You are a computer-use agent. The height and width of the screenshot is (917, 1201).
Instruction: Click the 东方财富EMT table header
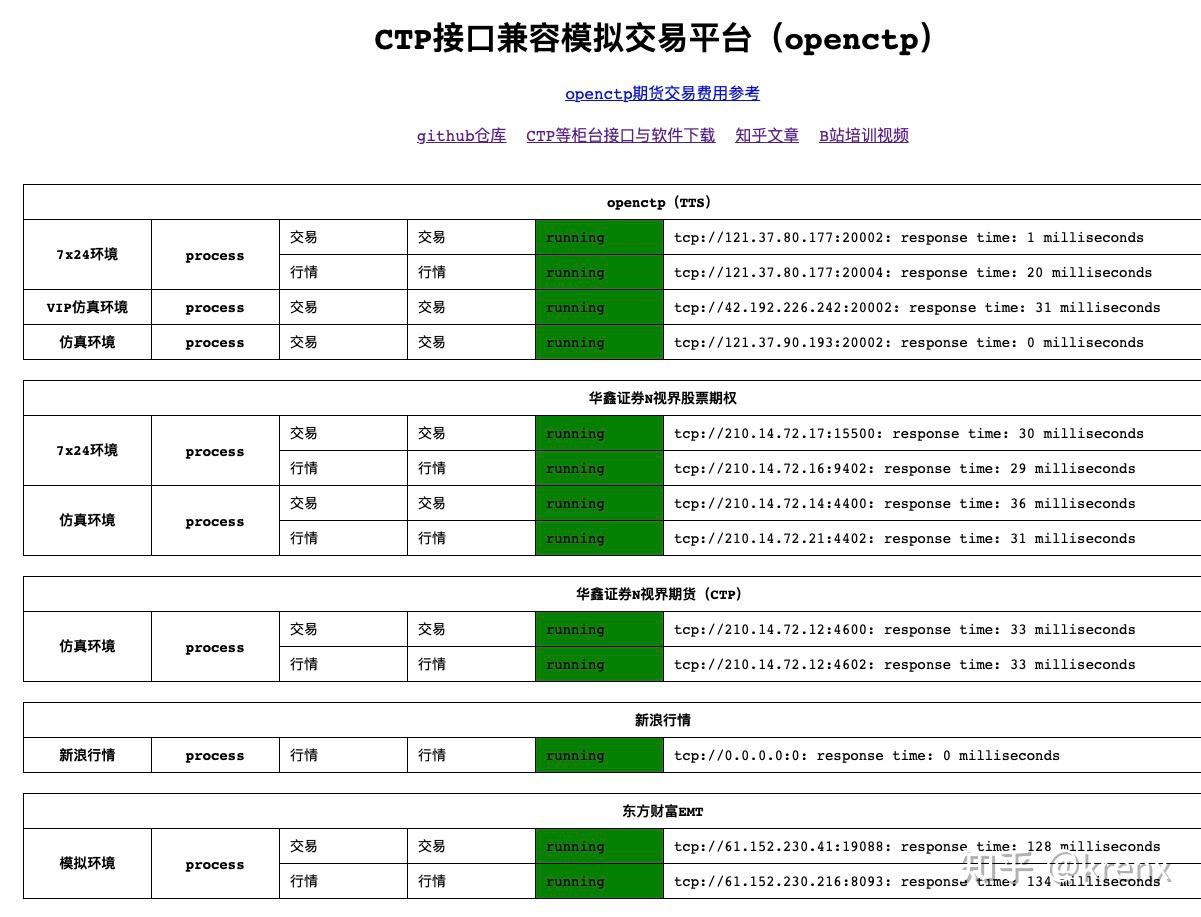click(662, 811)
